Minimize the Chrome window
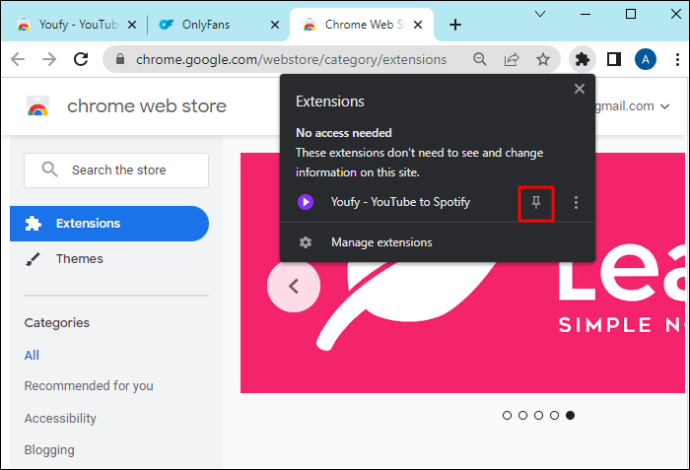This screenshot has height=470, width=690. [x=585, y=14]
